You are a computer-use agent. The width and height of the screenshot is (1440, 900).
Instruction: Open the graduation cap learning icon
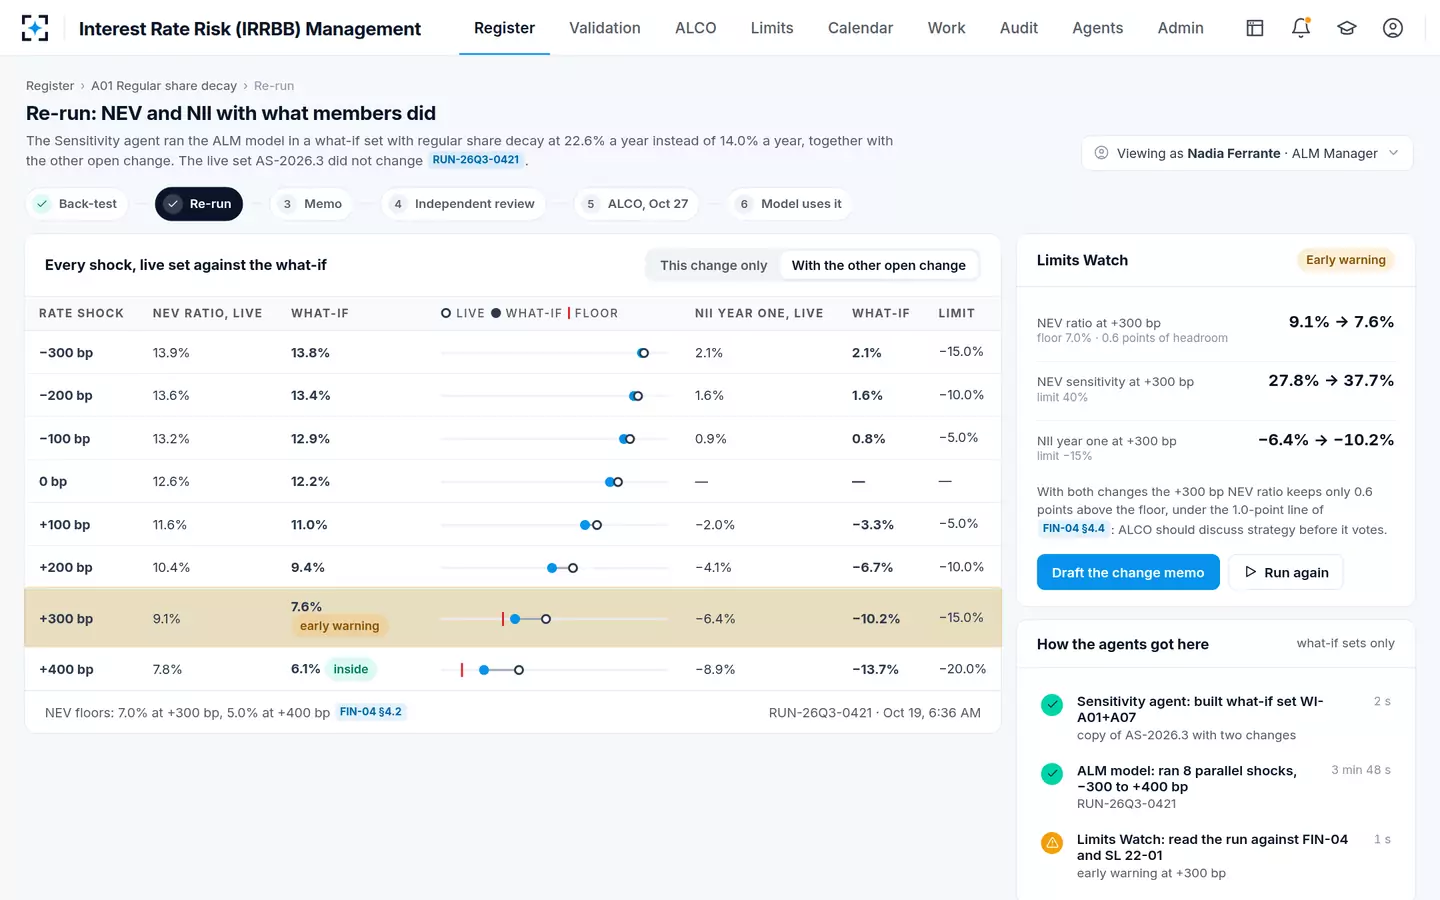(x=1347, y=28)
